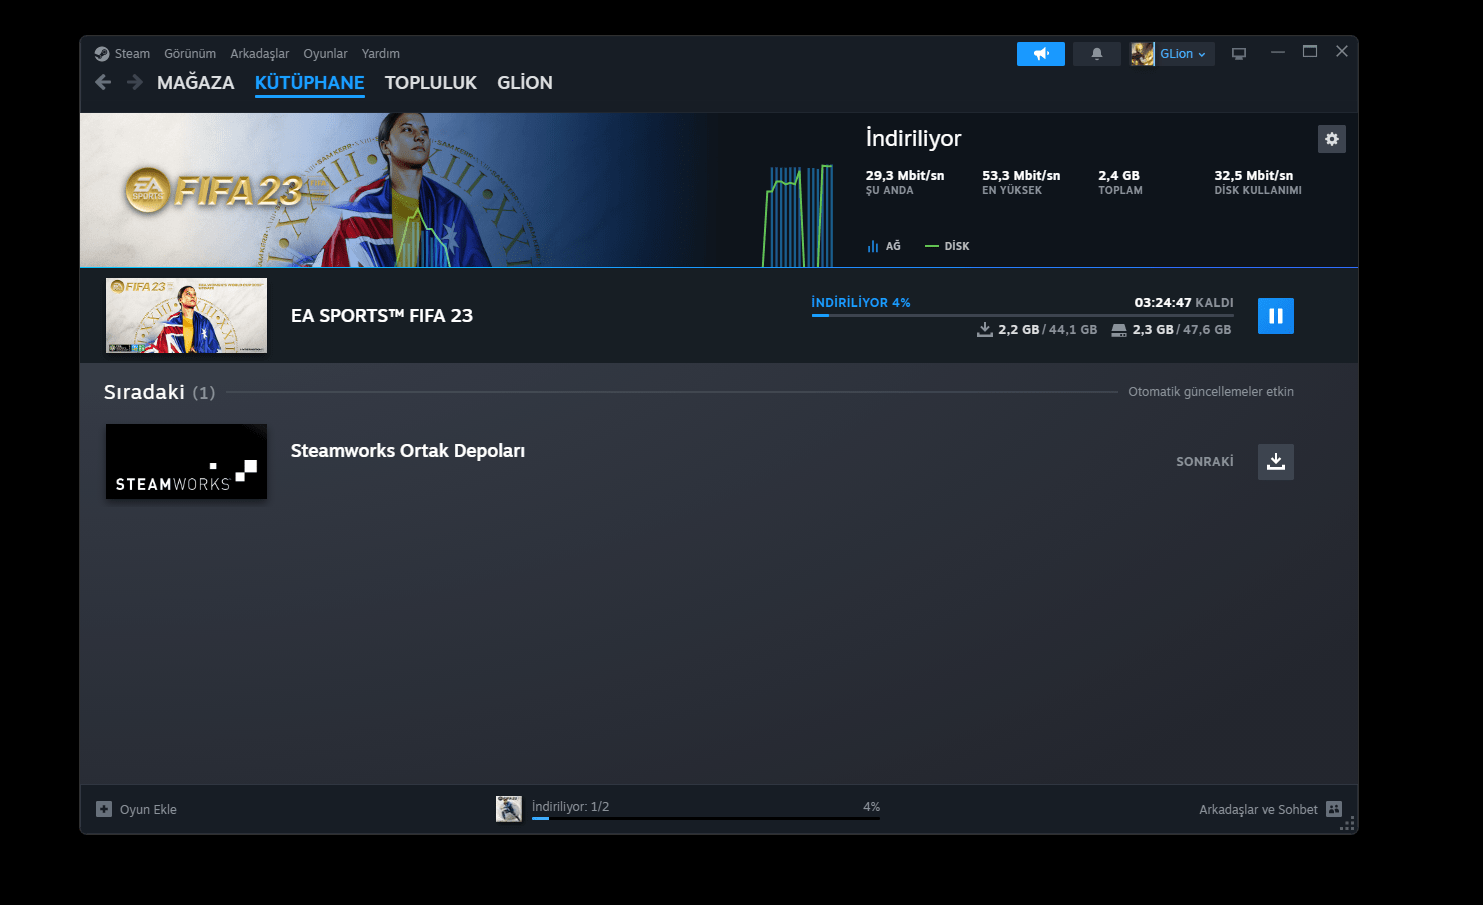Go forward with the right arrow
The width and height of the screenshot is (1483, 905).
pyautogui.click(x=135, y=82)
